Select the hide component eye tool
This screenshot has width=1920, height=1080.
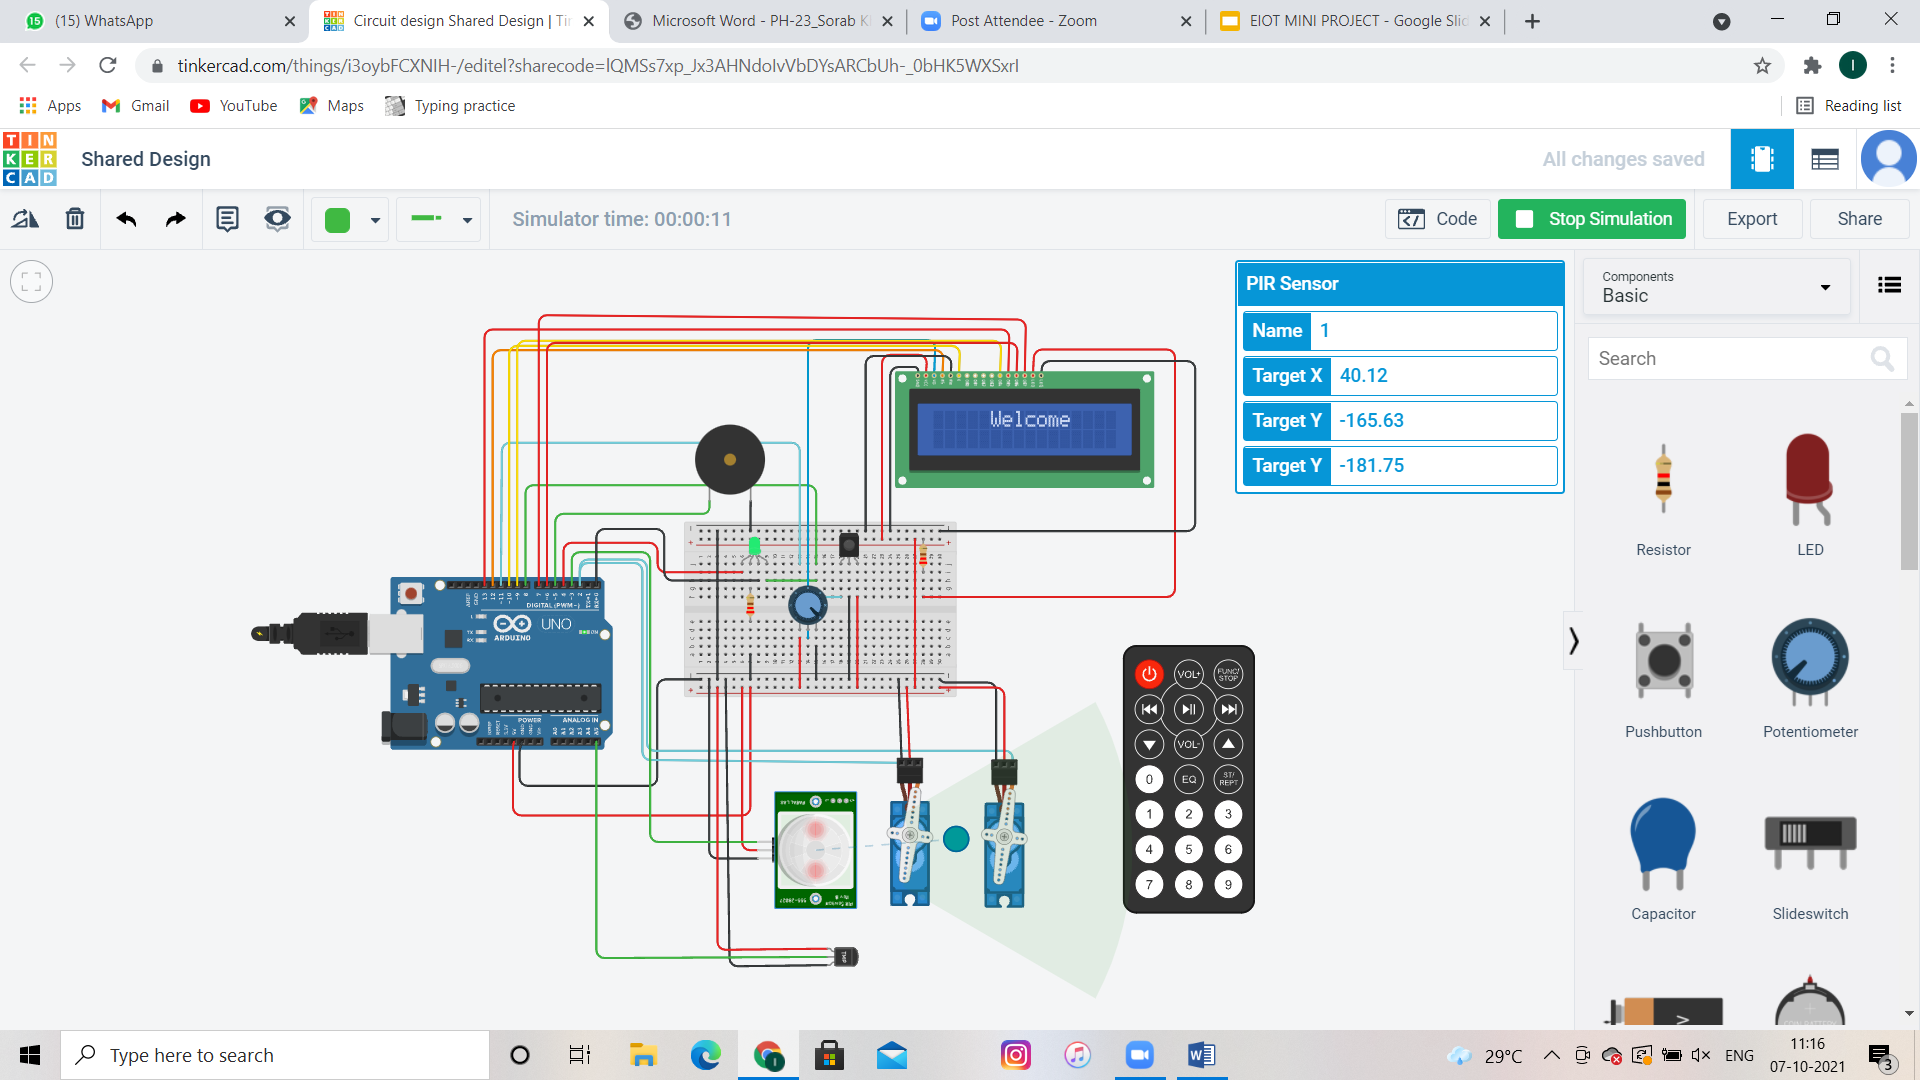(277, 218)
